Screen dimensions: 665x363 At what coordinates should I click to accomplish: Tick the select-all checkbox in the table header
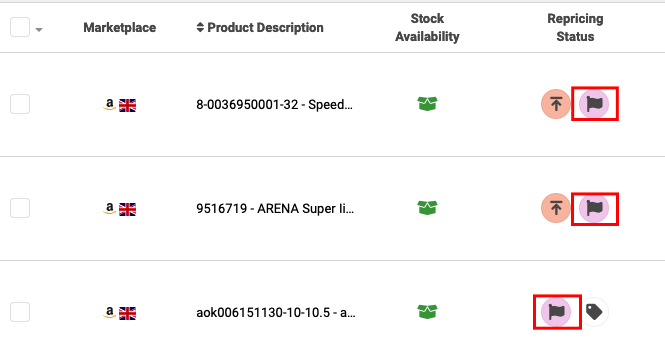point(20,27)
